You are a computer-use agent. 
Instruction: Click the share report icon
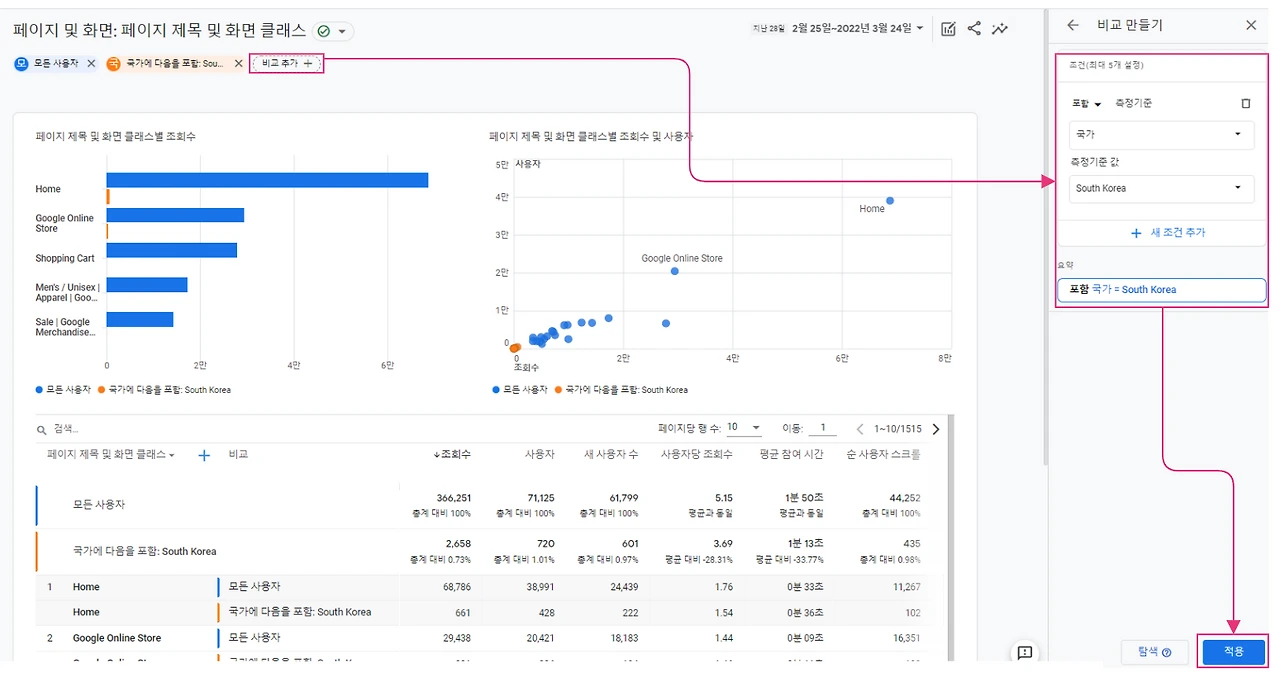(974, 29)
